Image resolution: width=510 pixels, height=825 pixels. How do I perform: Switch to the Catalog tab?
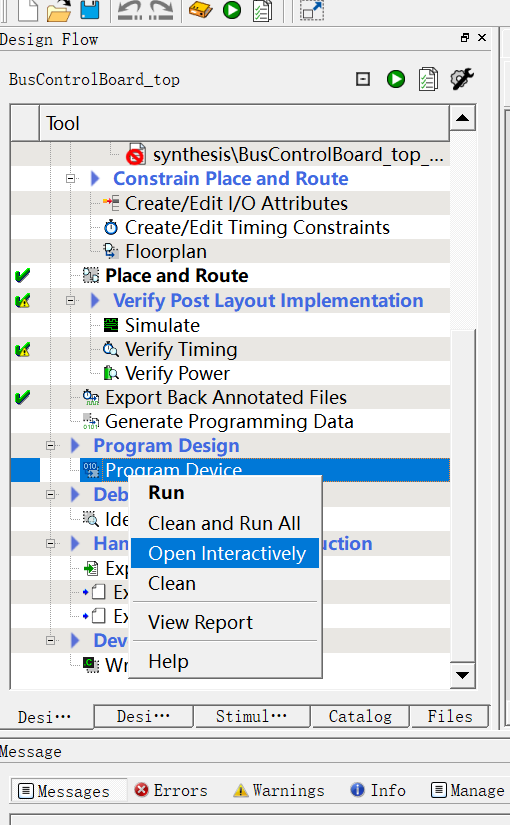tap(360, 717)
